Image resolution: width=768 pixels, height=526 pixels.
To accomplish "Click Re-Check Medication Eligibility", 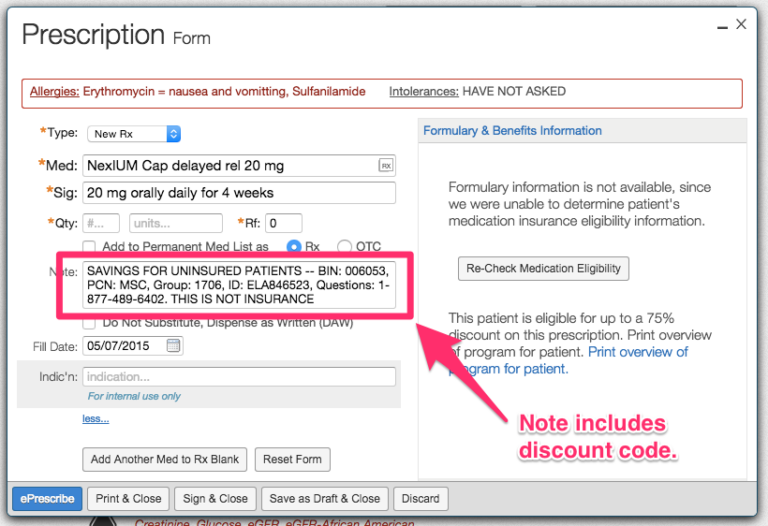I will click(x=544, y=268).
